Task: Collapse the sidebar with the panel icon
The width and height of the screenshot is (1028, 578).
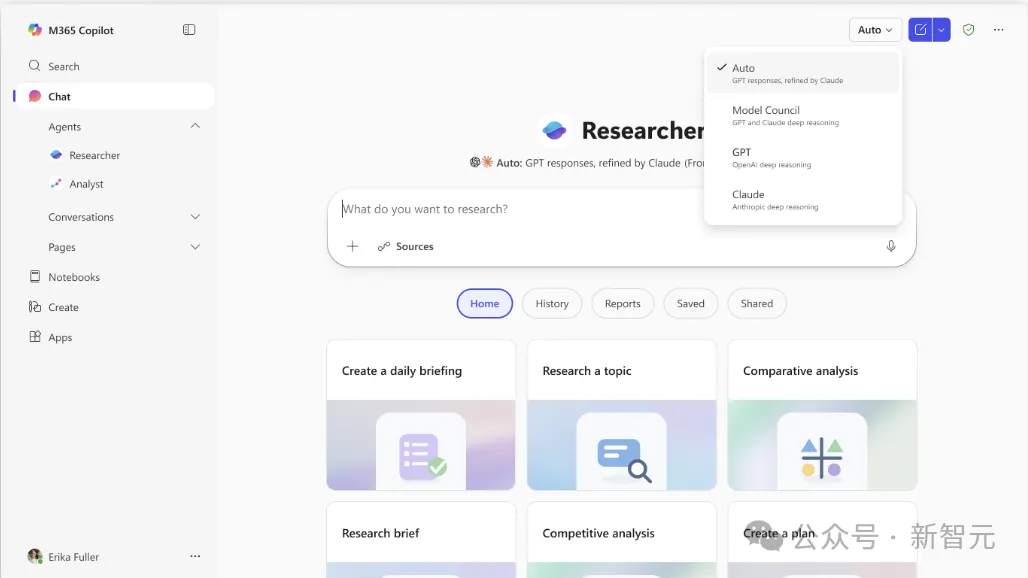Action: click(x=189, y=30)
